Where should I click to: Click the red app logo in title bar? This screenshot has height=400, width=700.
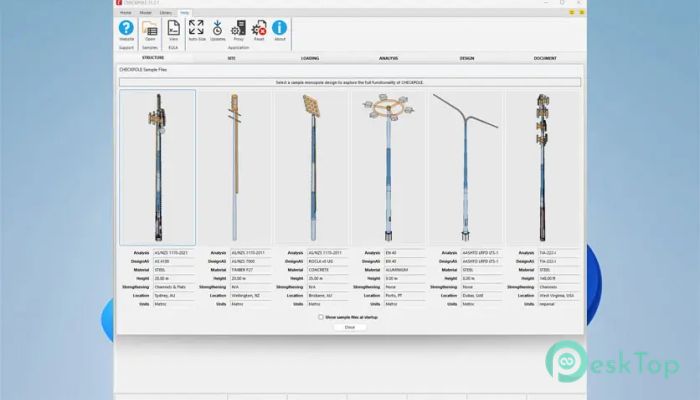119,2
